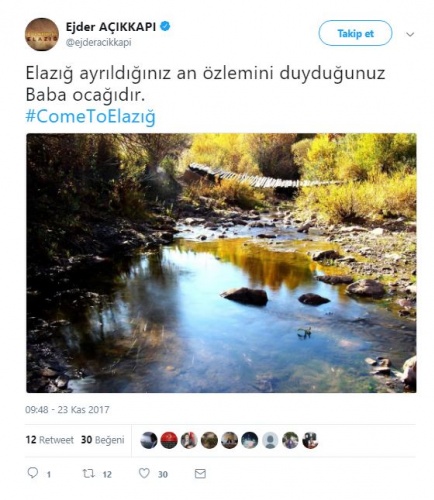Open red flag liker avatar
Viewport: 434px width, 500px height.
(x=169, y=440)
